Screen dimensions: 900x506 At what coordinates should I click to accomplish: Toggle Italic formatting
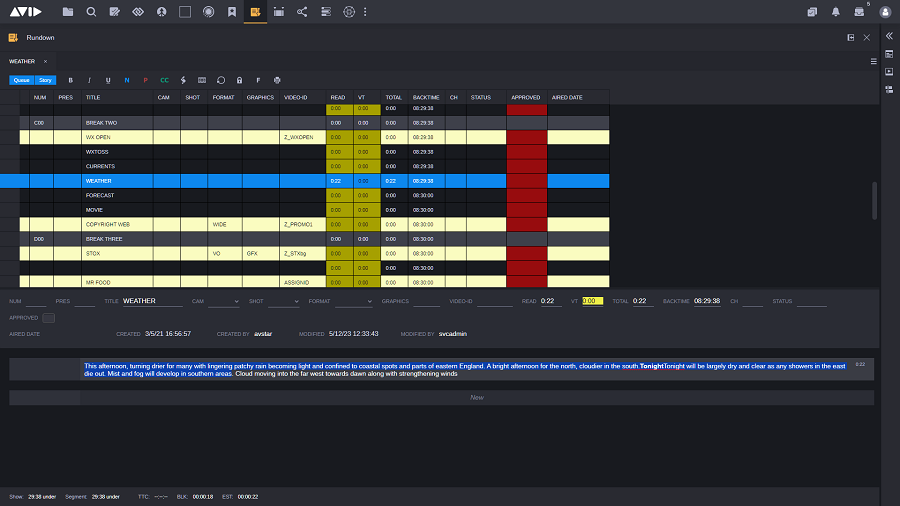[89, 80]
